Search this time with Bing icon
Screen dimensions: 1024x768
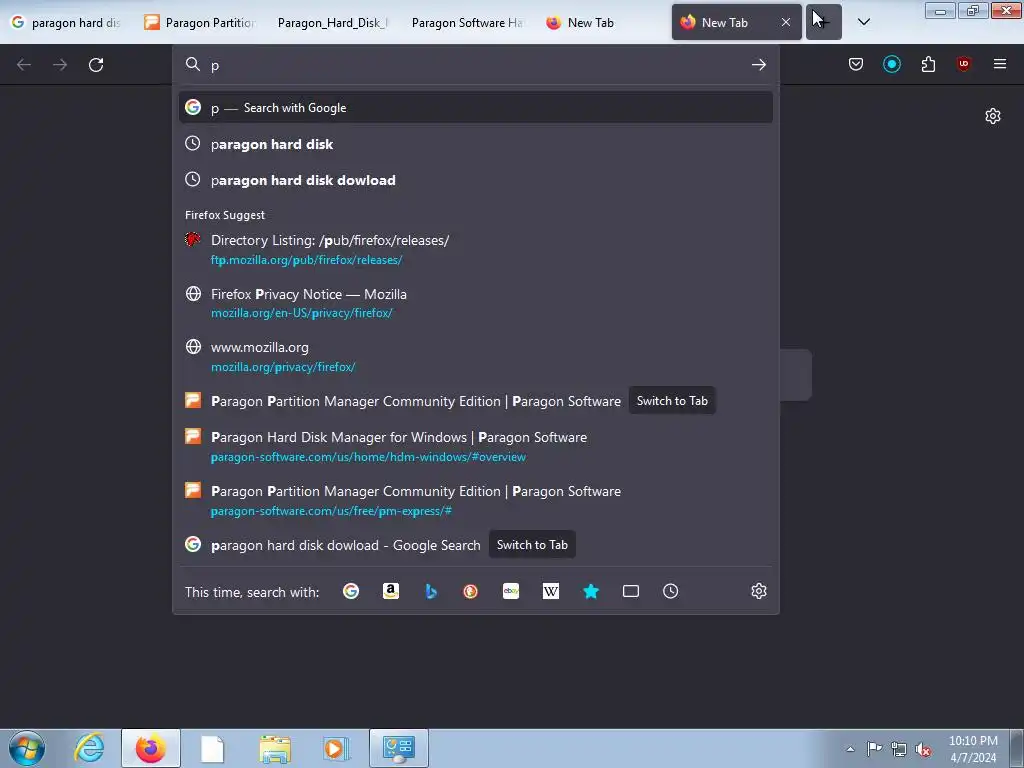click(430, 592)
